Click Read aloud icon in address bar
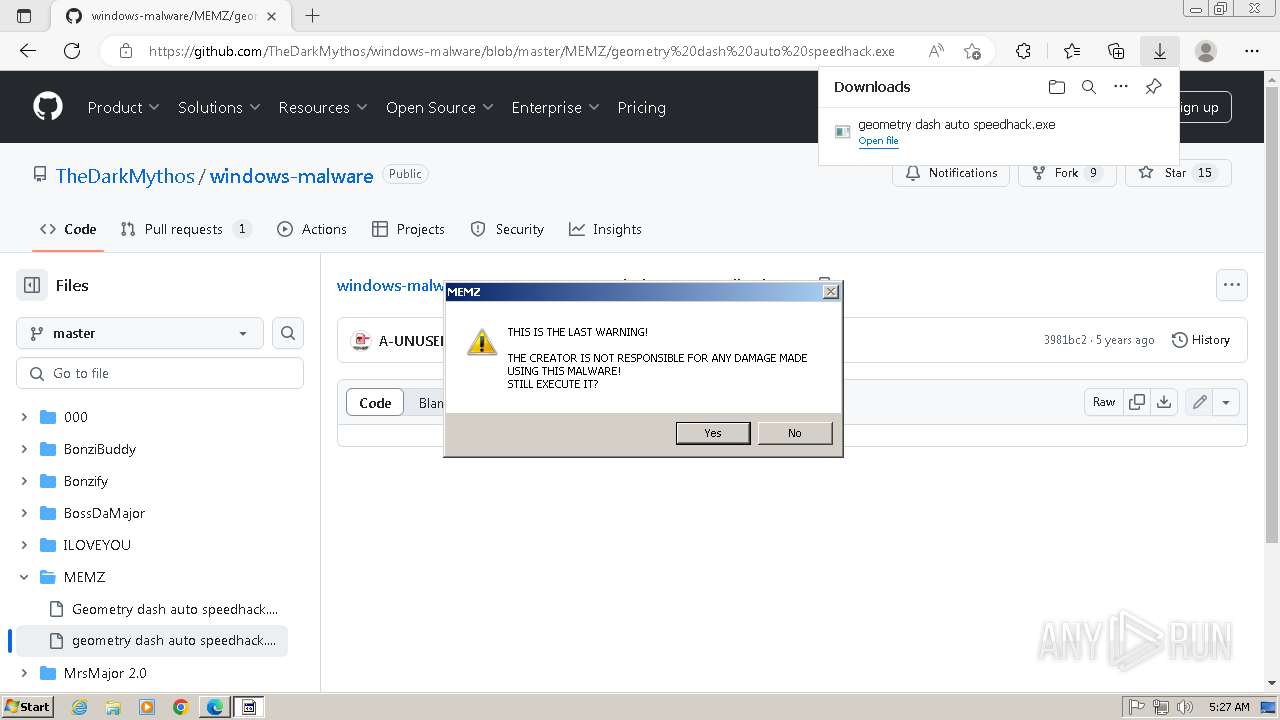Viewport: 1280px width, 720px height. click(x=936, y=51)
